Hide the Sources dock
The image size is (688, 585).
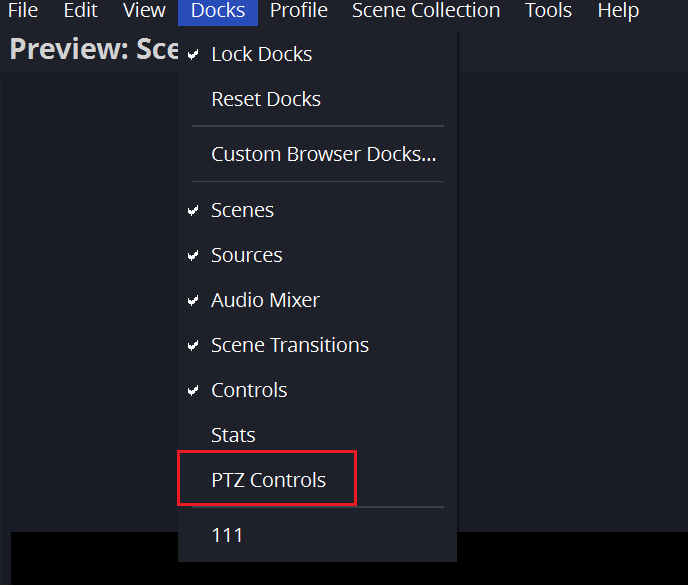click(x=247, y=255)
